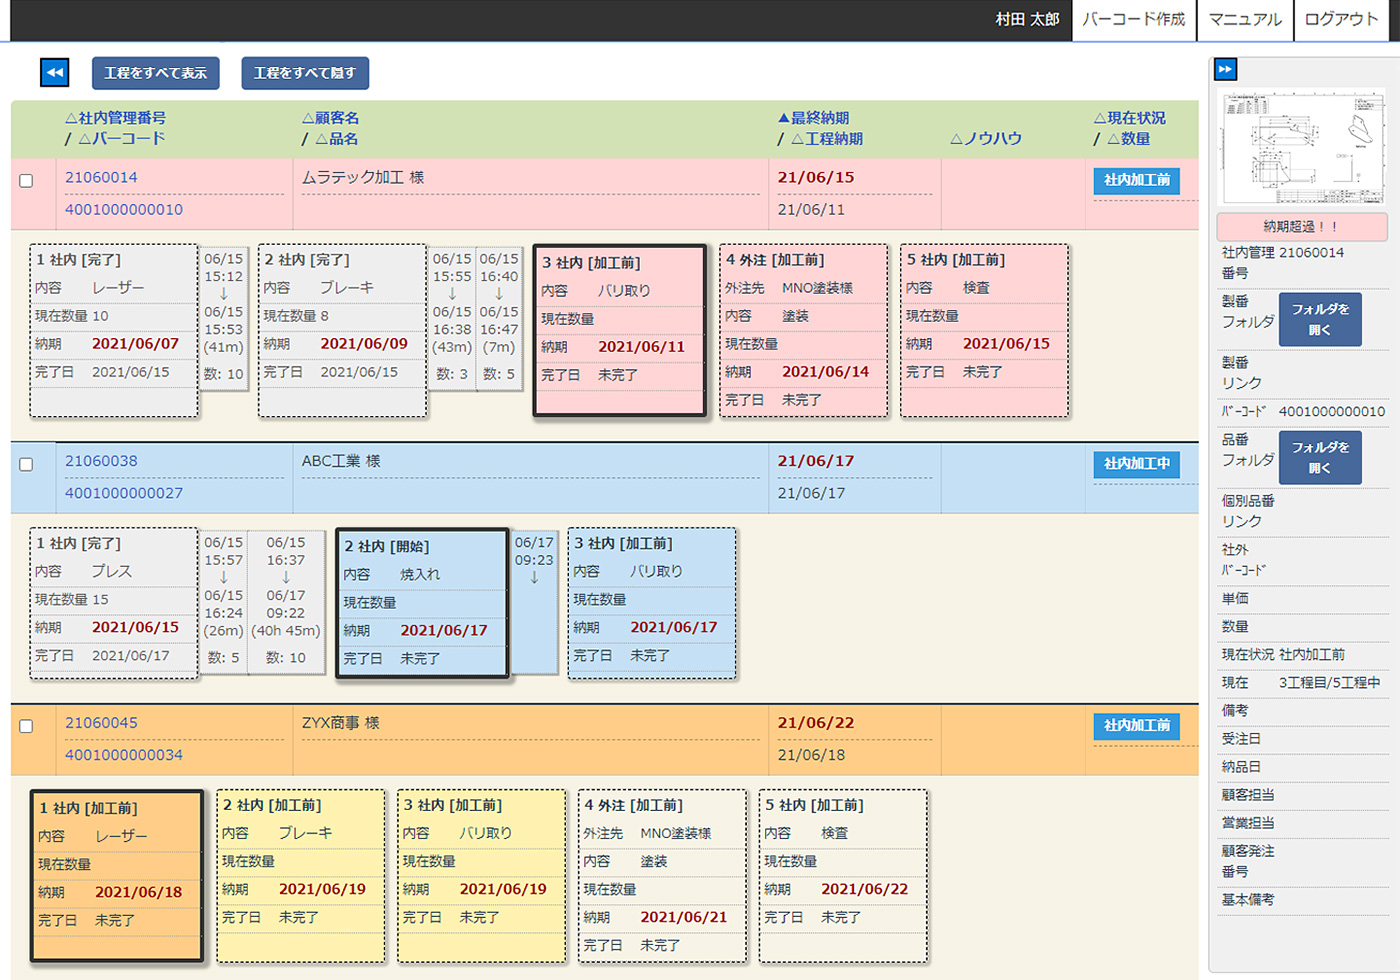1400x980 pixels.
Task: Toggle checkbox for order 21060014
Action: click(x=26, y=181)
